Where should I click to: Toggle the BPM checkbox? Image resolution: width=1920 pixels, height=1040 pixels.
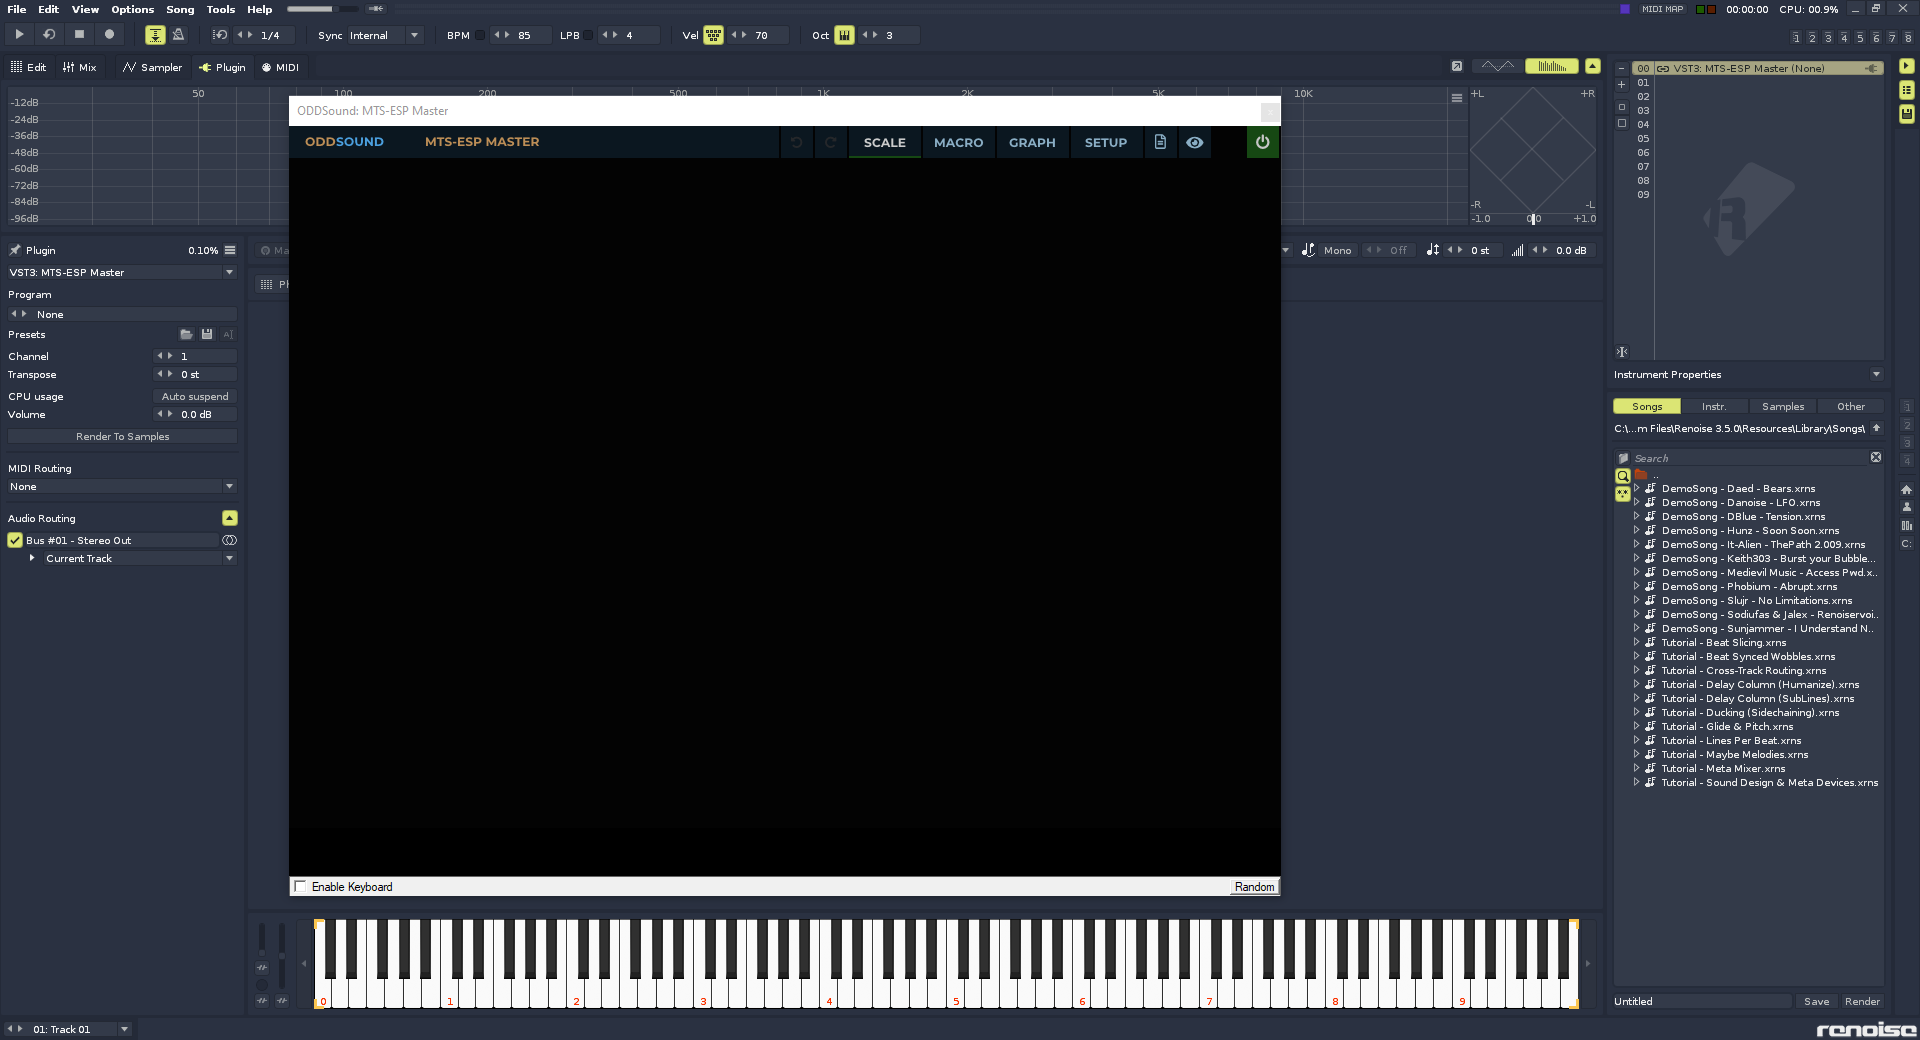click(480, 35)
